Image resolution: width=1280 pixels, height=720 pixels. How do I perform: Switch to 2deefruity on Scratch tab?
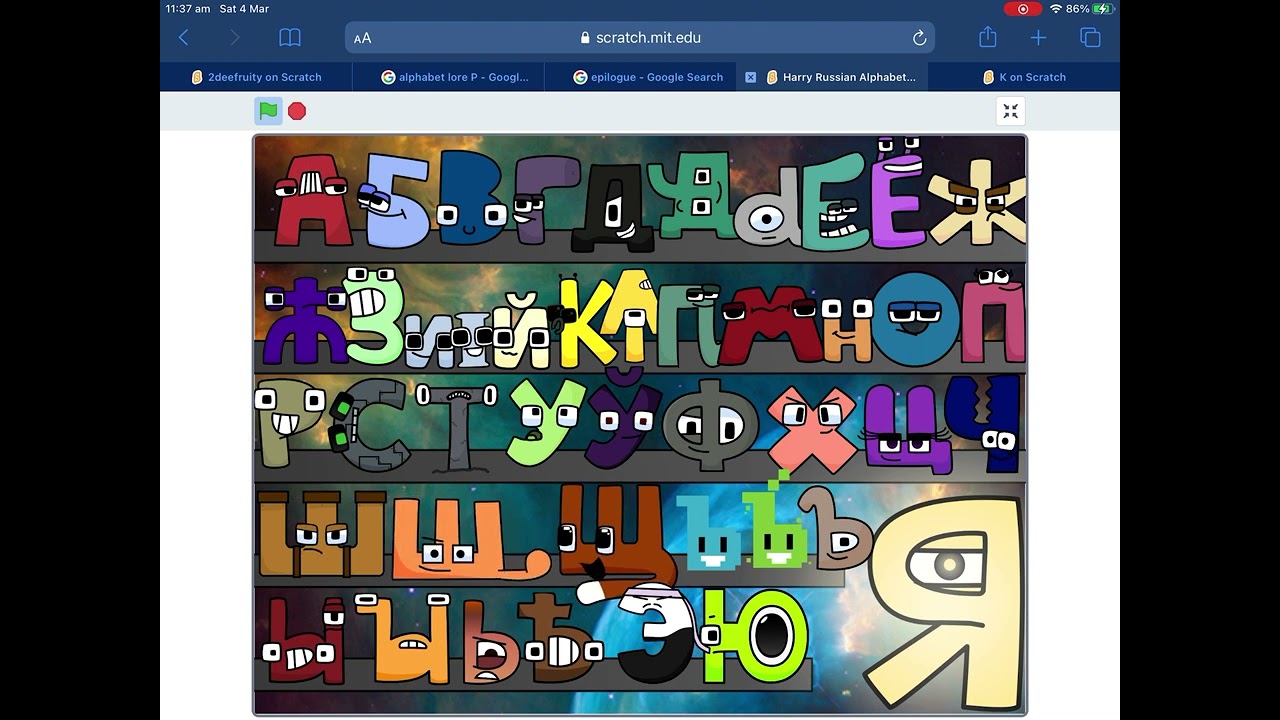[256, 77]
